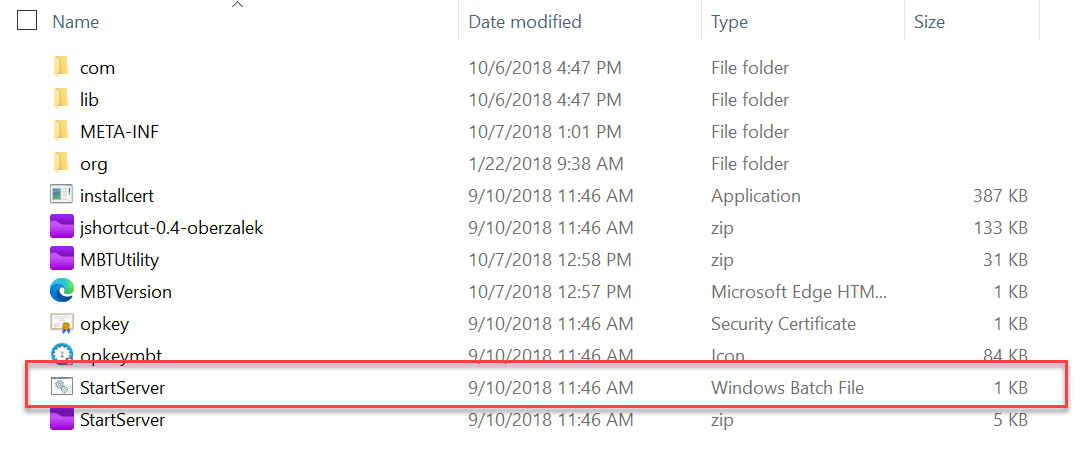Select the META-INF folder name

click(x=120, y=131)
